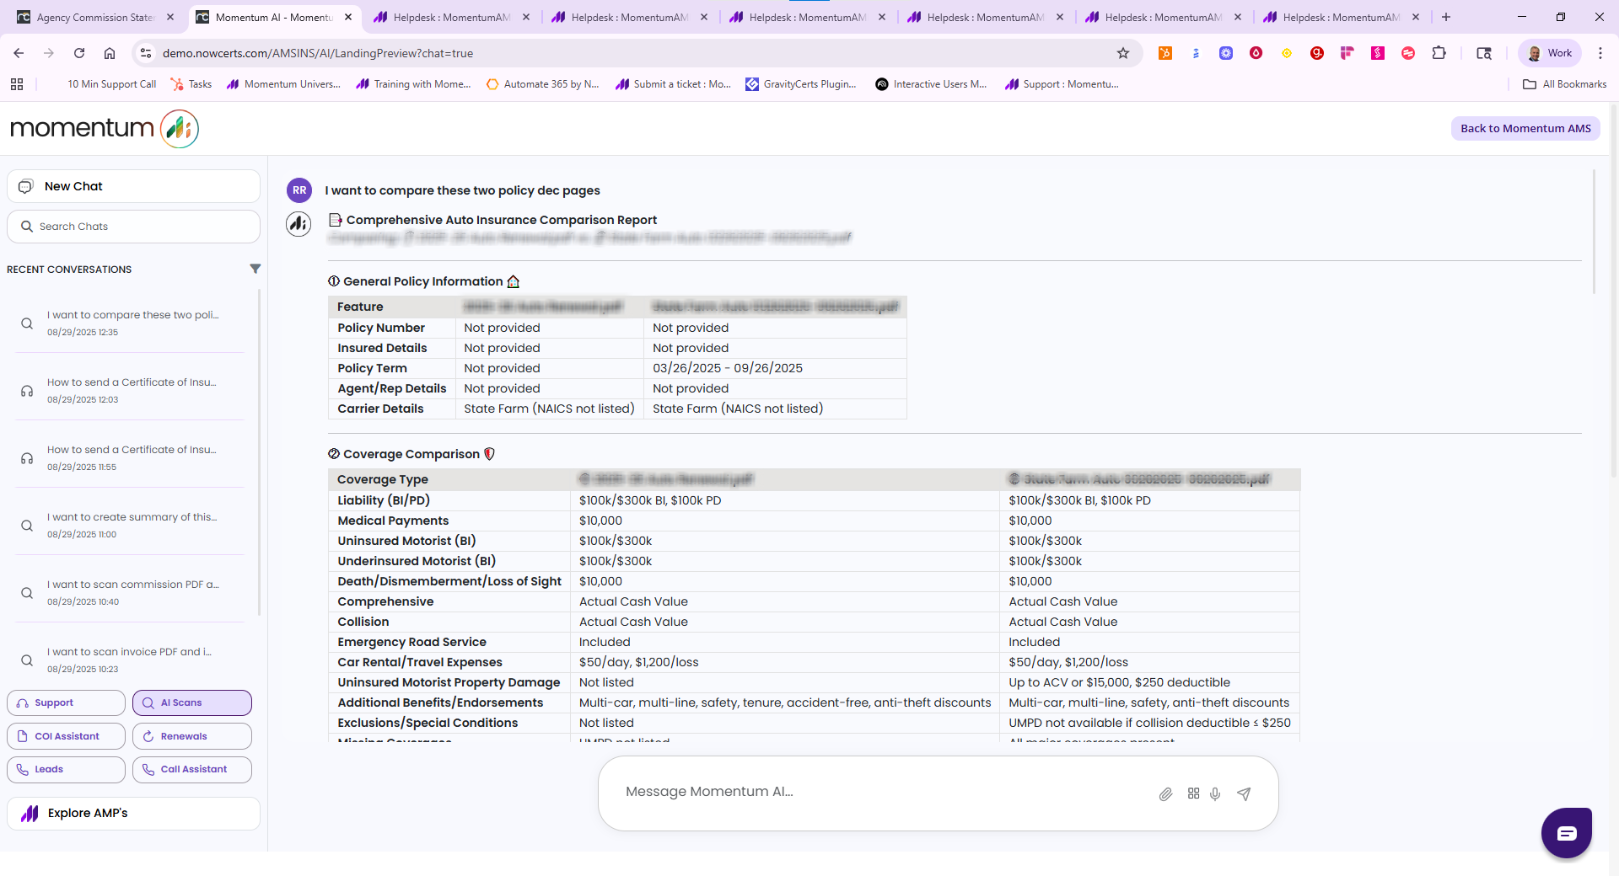The image size is (1619, 876).
Task: Open the apps grid in bookmarks bar
Action: click(x=17, y=84)
